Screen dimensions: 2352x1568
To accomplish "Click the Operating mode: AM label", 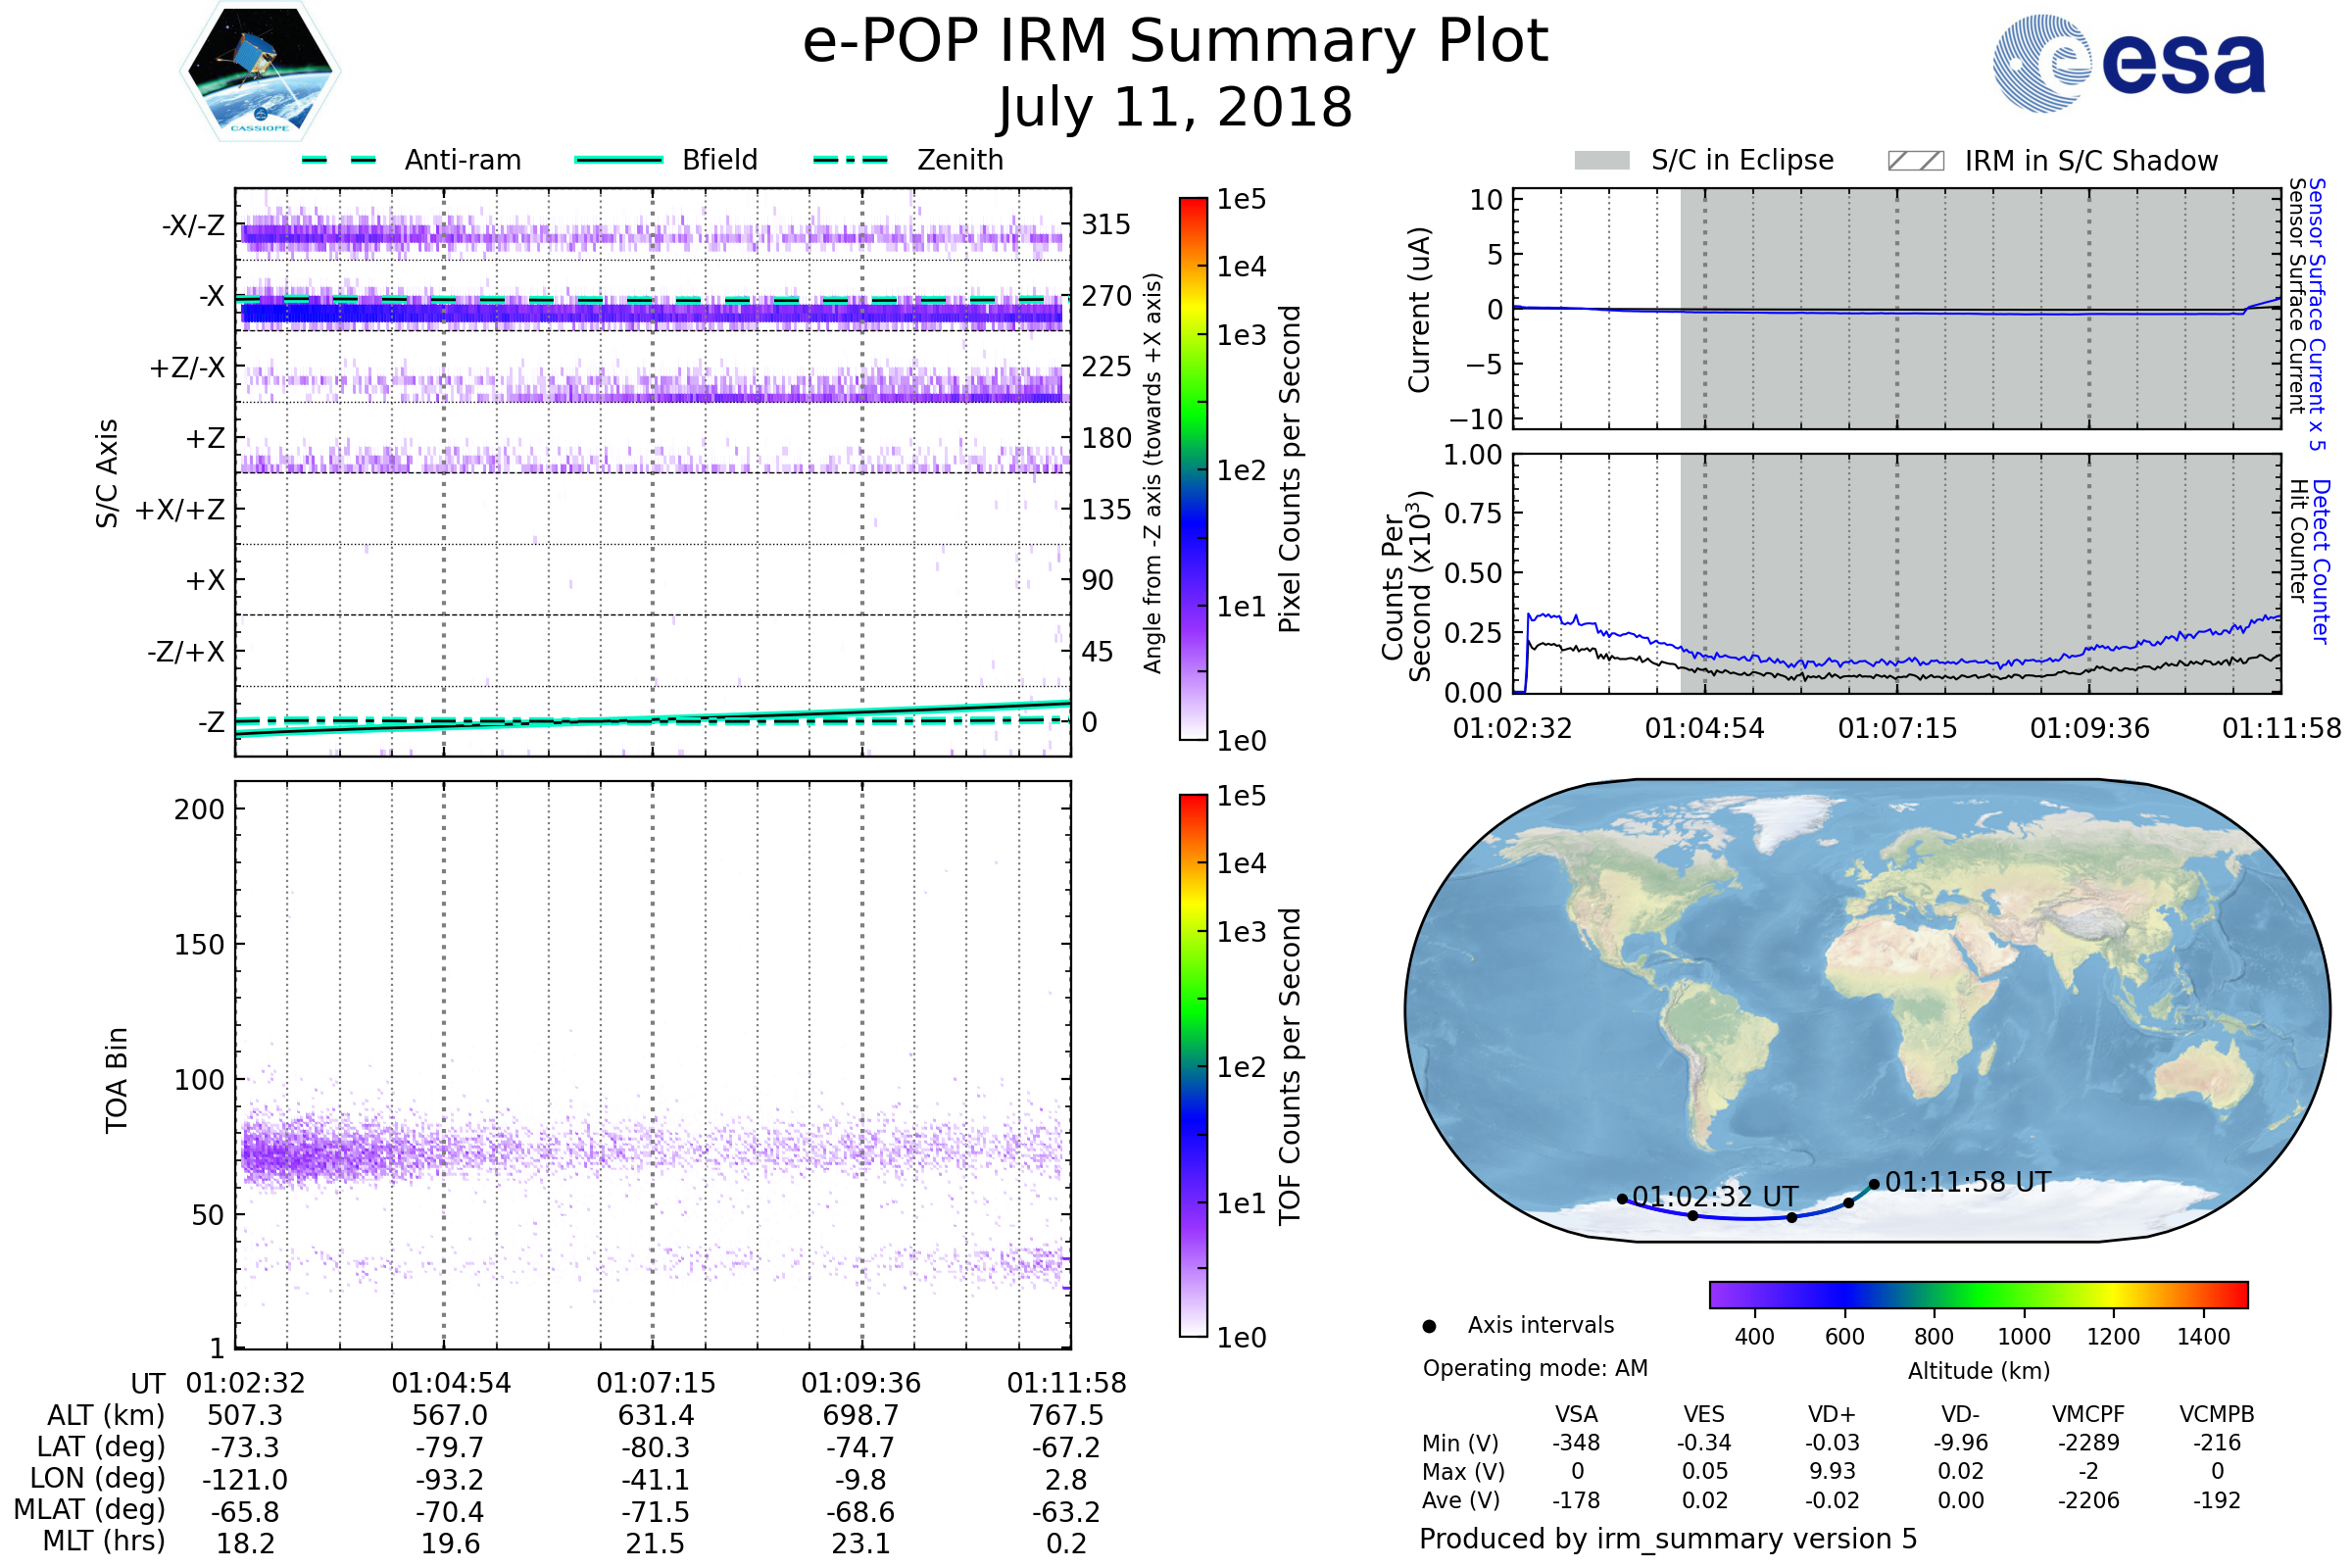I will [x=1535, y=1368].
